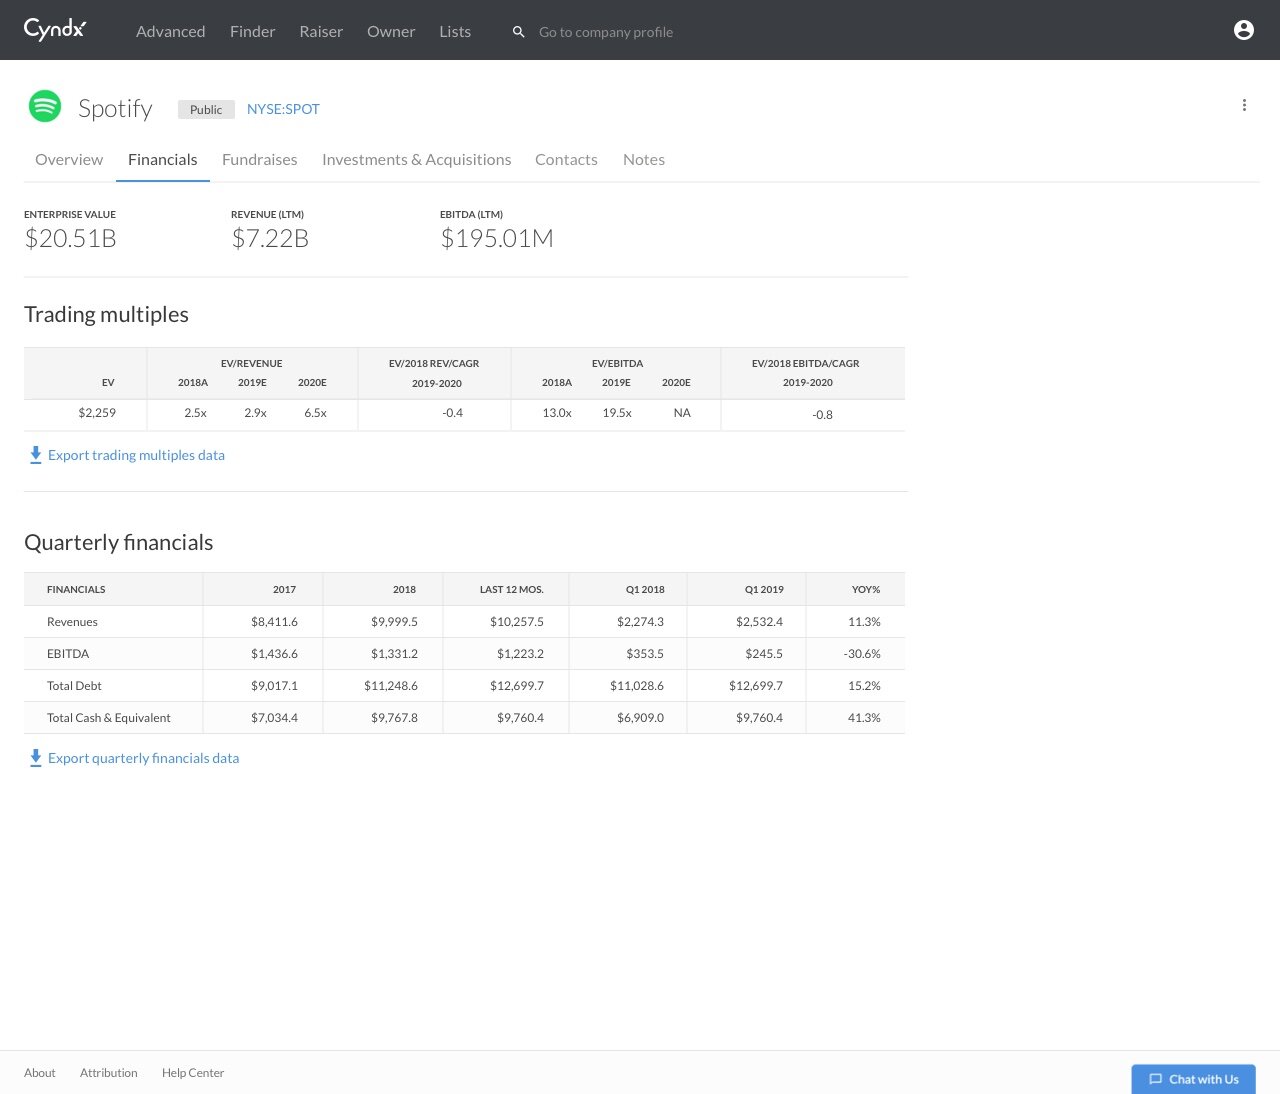Click the Spotify company name heading

click(115, 108)
